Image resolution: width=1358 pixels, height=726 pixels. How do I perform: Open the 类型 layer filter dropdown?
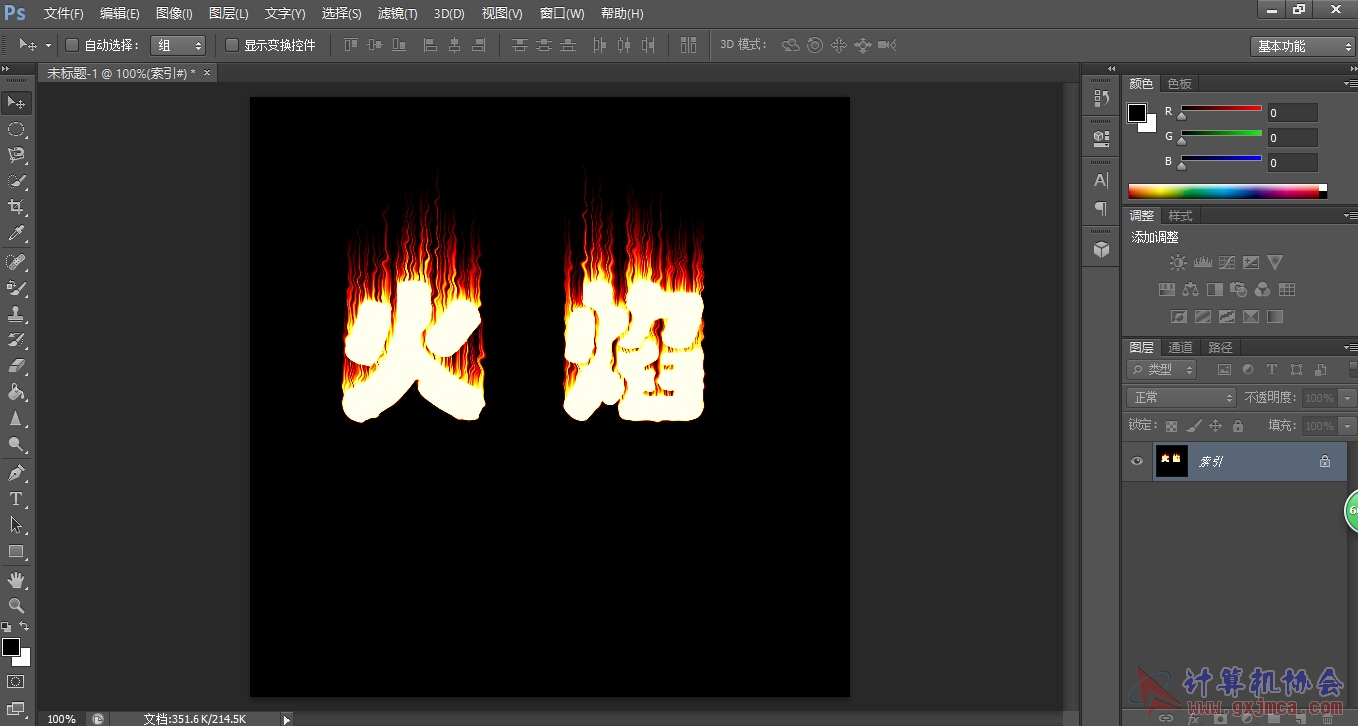pyautogui.click(x=1162, y=370)
